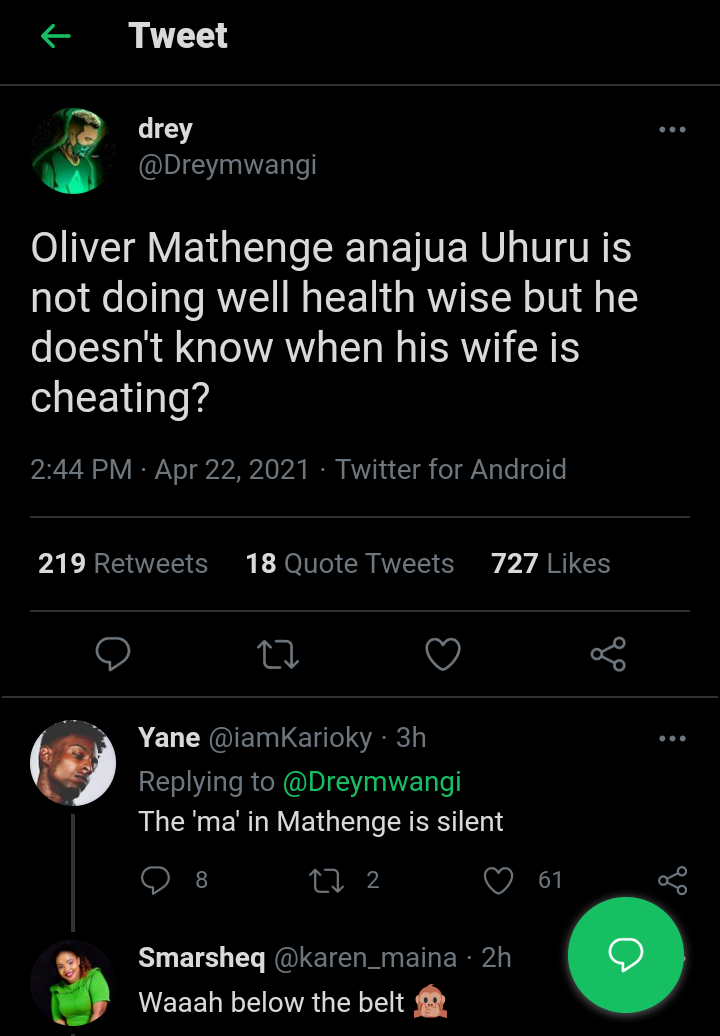View the 727 Likes list

coord(550,564)
